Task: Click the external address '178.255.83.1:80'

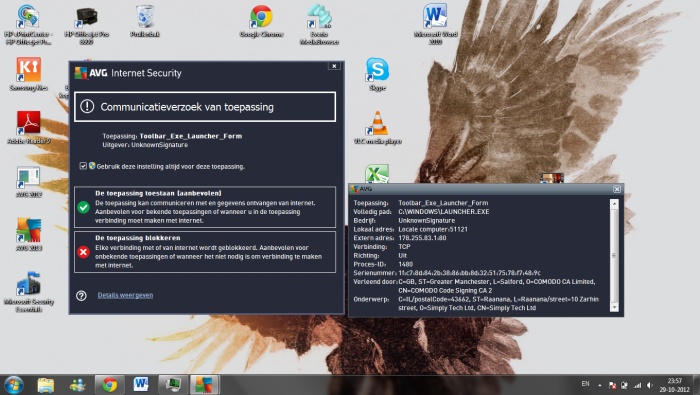Action: click(x=422, y=238)
